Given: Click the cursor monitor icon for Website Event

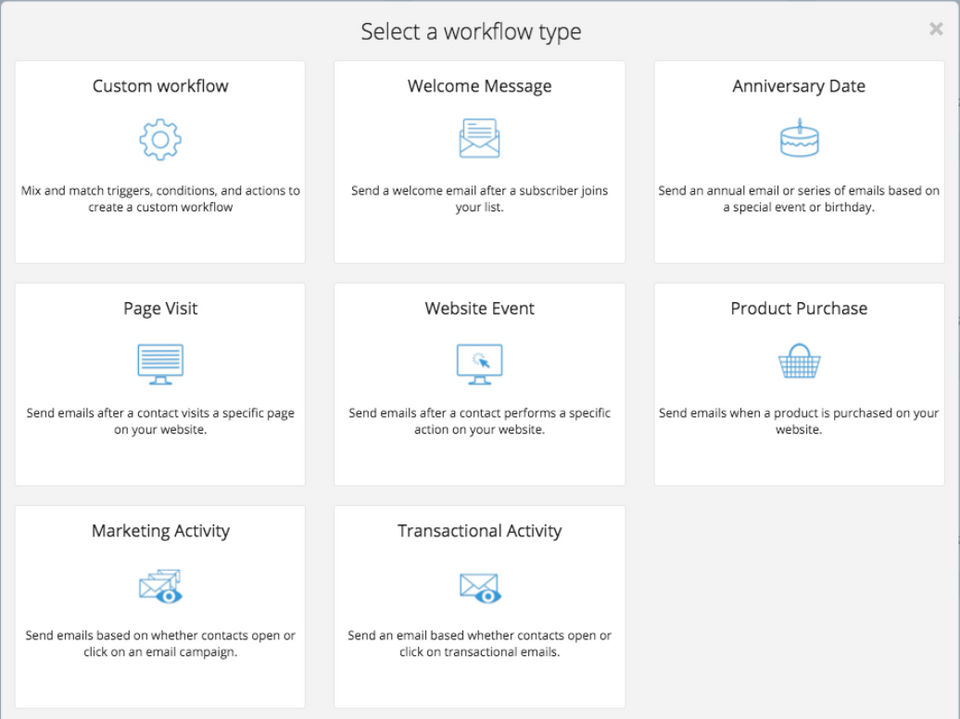Looking at the screenshot, I should (x=479, y=364).
